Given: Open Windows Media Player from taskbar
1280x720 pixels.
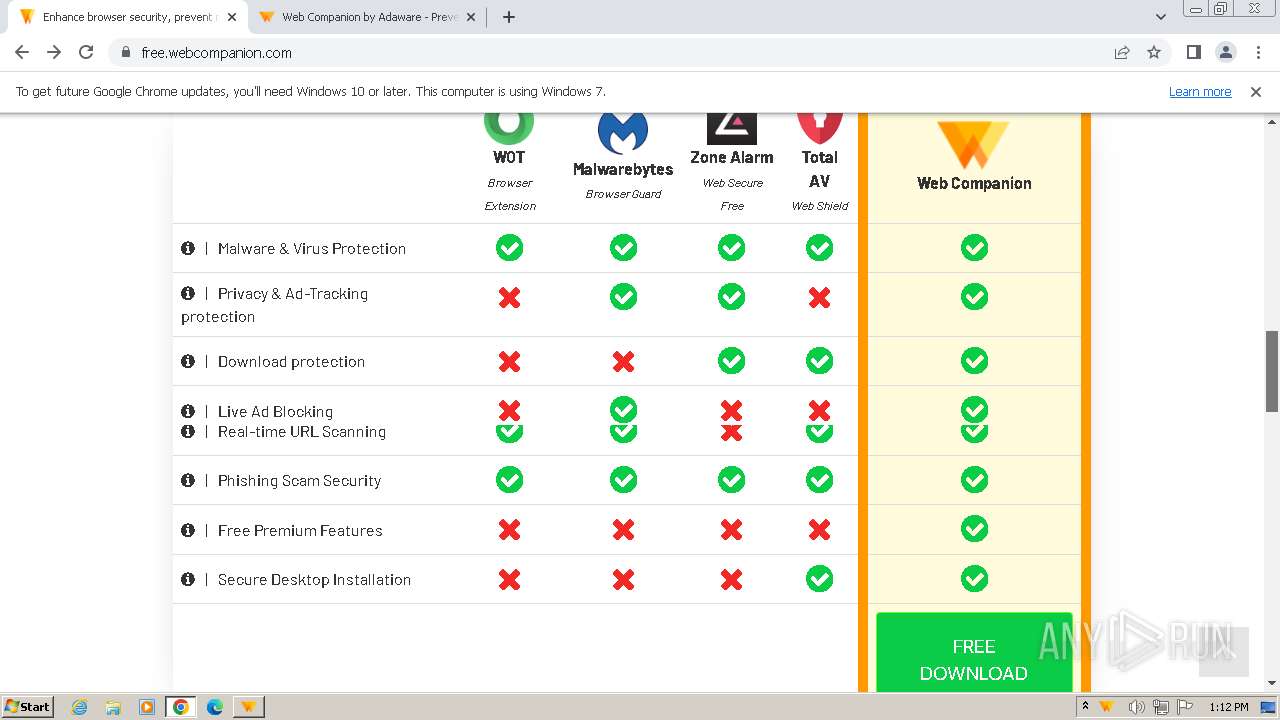Looking at the screenshot, I should tap(147, 706).
